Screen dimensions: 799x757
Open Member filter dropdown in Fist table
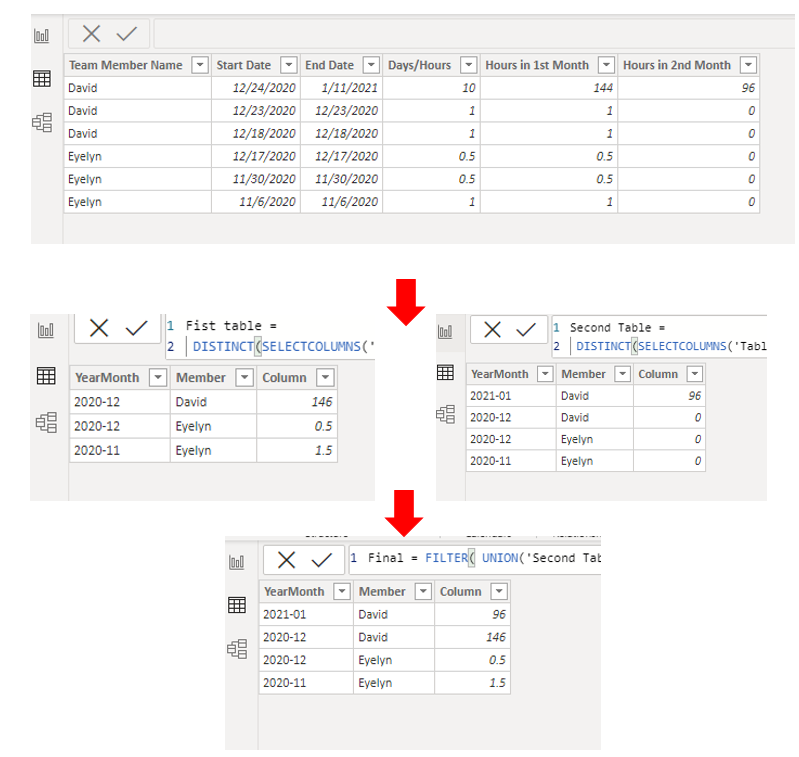pos(245,377)
